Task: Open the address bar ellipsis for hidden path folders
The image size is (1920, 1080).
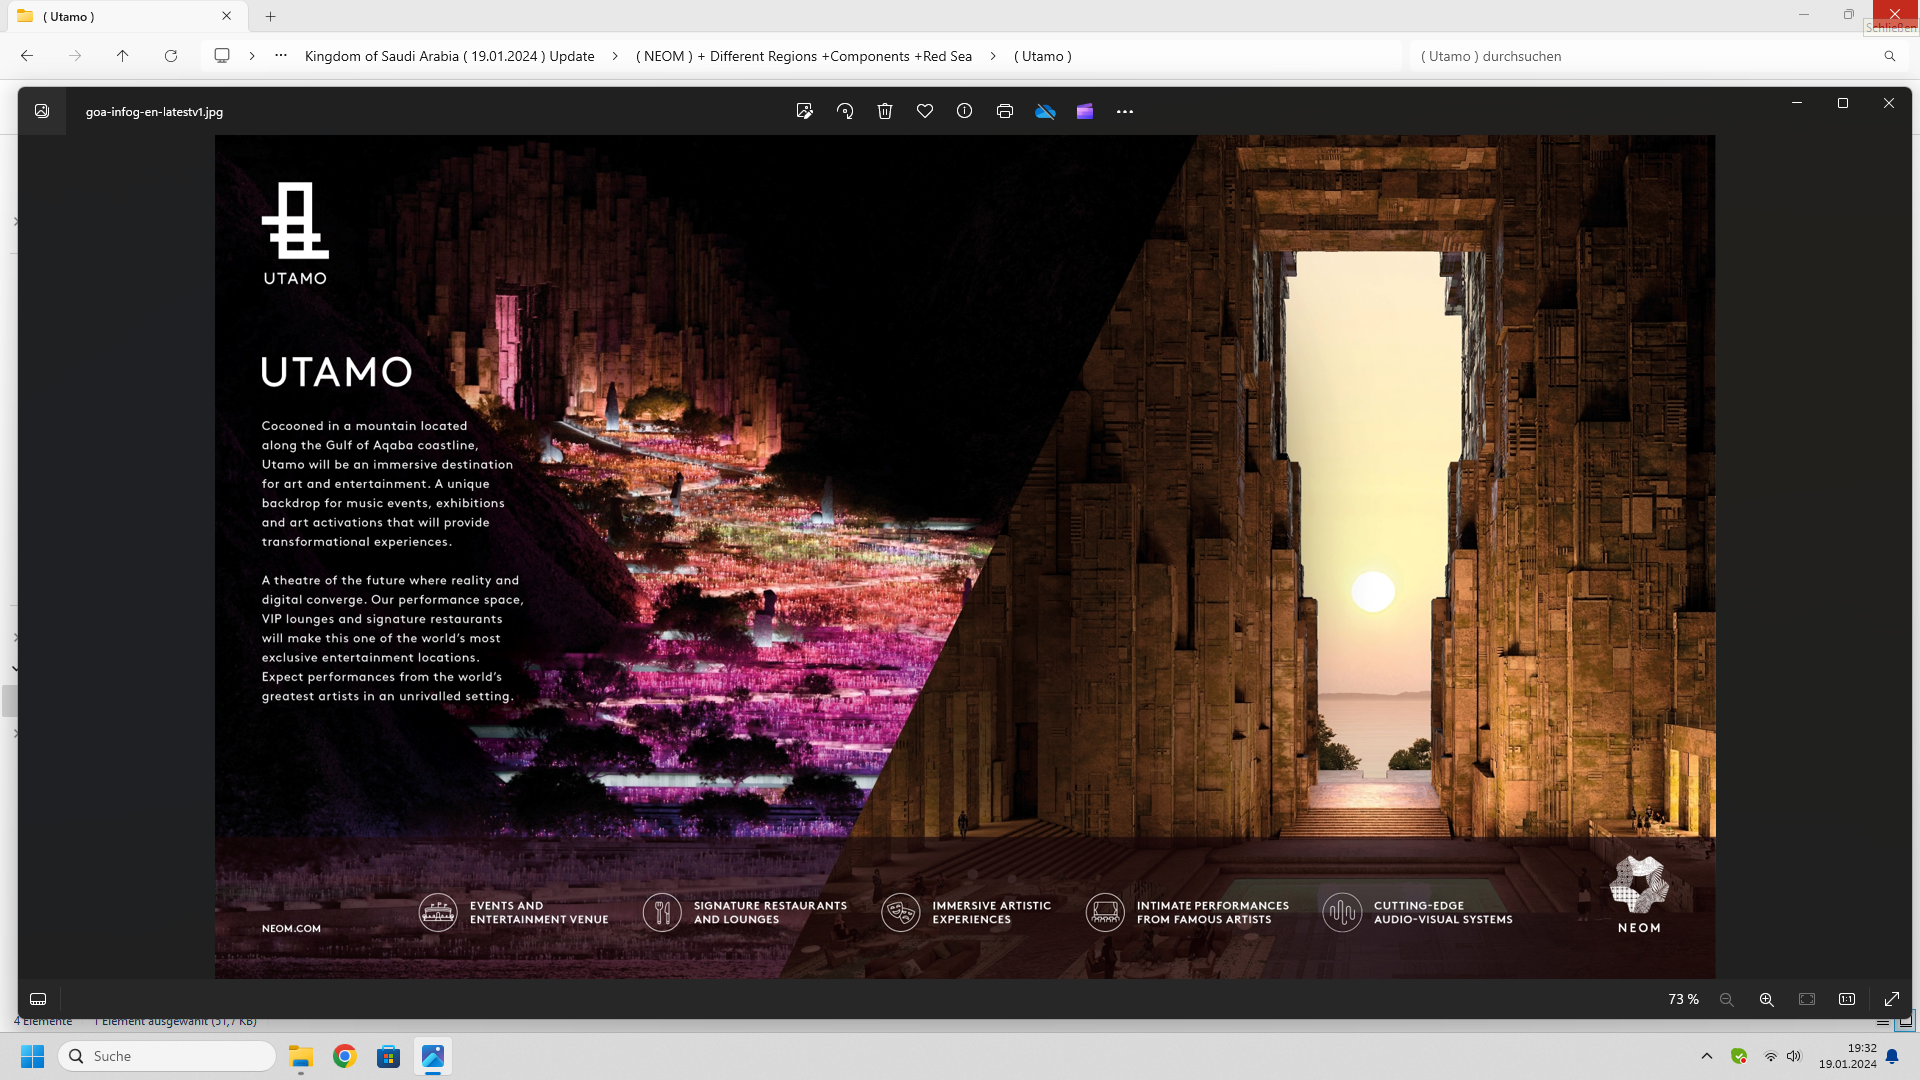Action: [281, 56]
